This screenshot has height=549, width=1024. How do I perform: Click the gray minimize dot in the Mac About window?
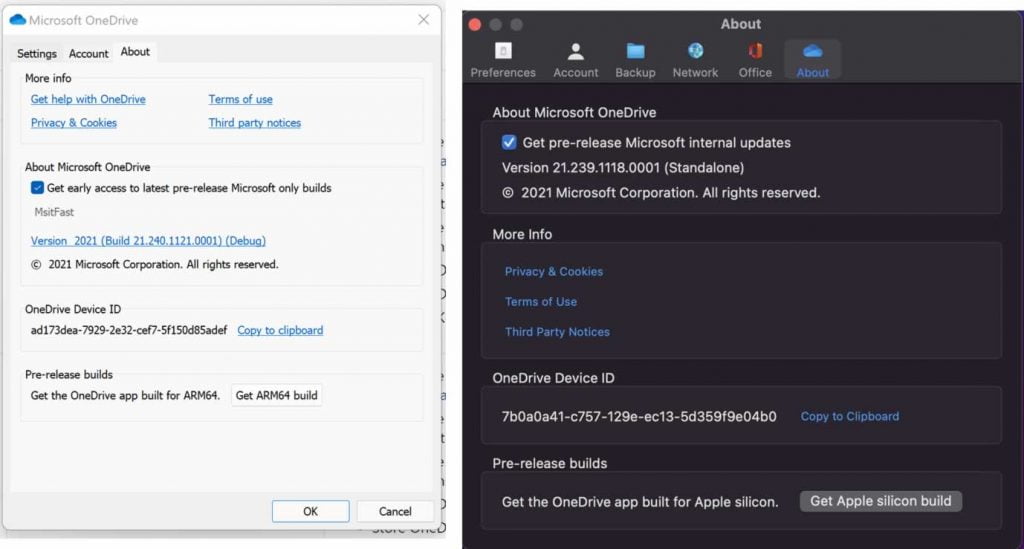coord(496,25)
